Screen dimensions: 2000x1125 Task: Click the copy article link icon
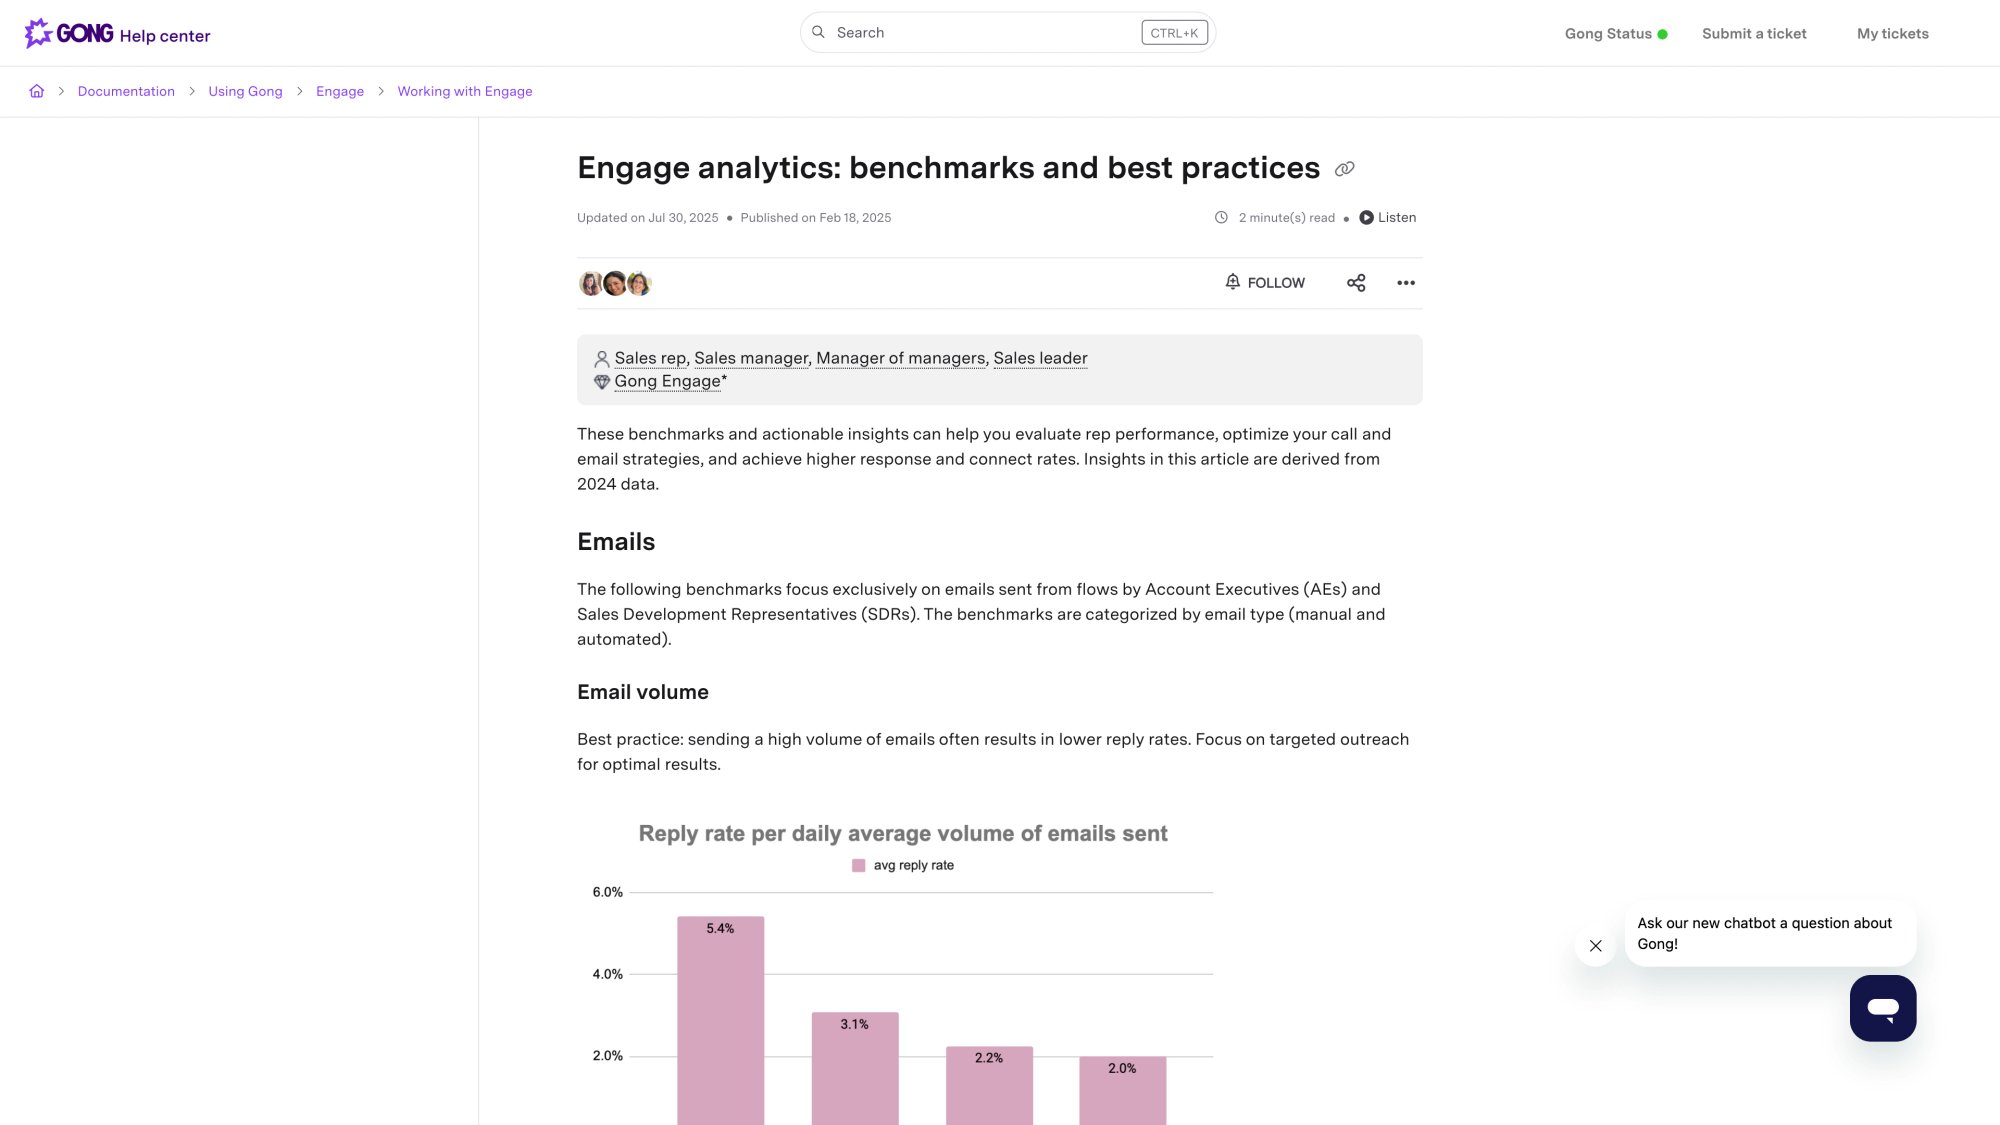pos(1344,168)
